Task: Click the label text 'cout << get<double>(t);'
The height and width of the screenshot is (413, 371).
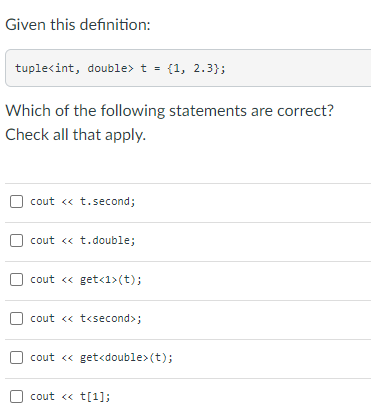Action: [x=101, y=357]
